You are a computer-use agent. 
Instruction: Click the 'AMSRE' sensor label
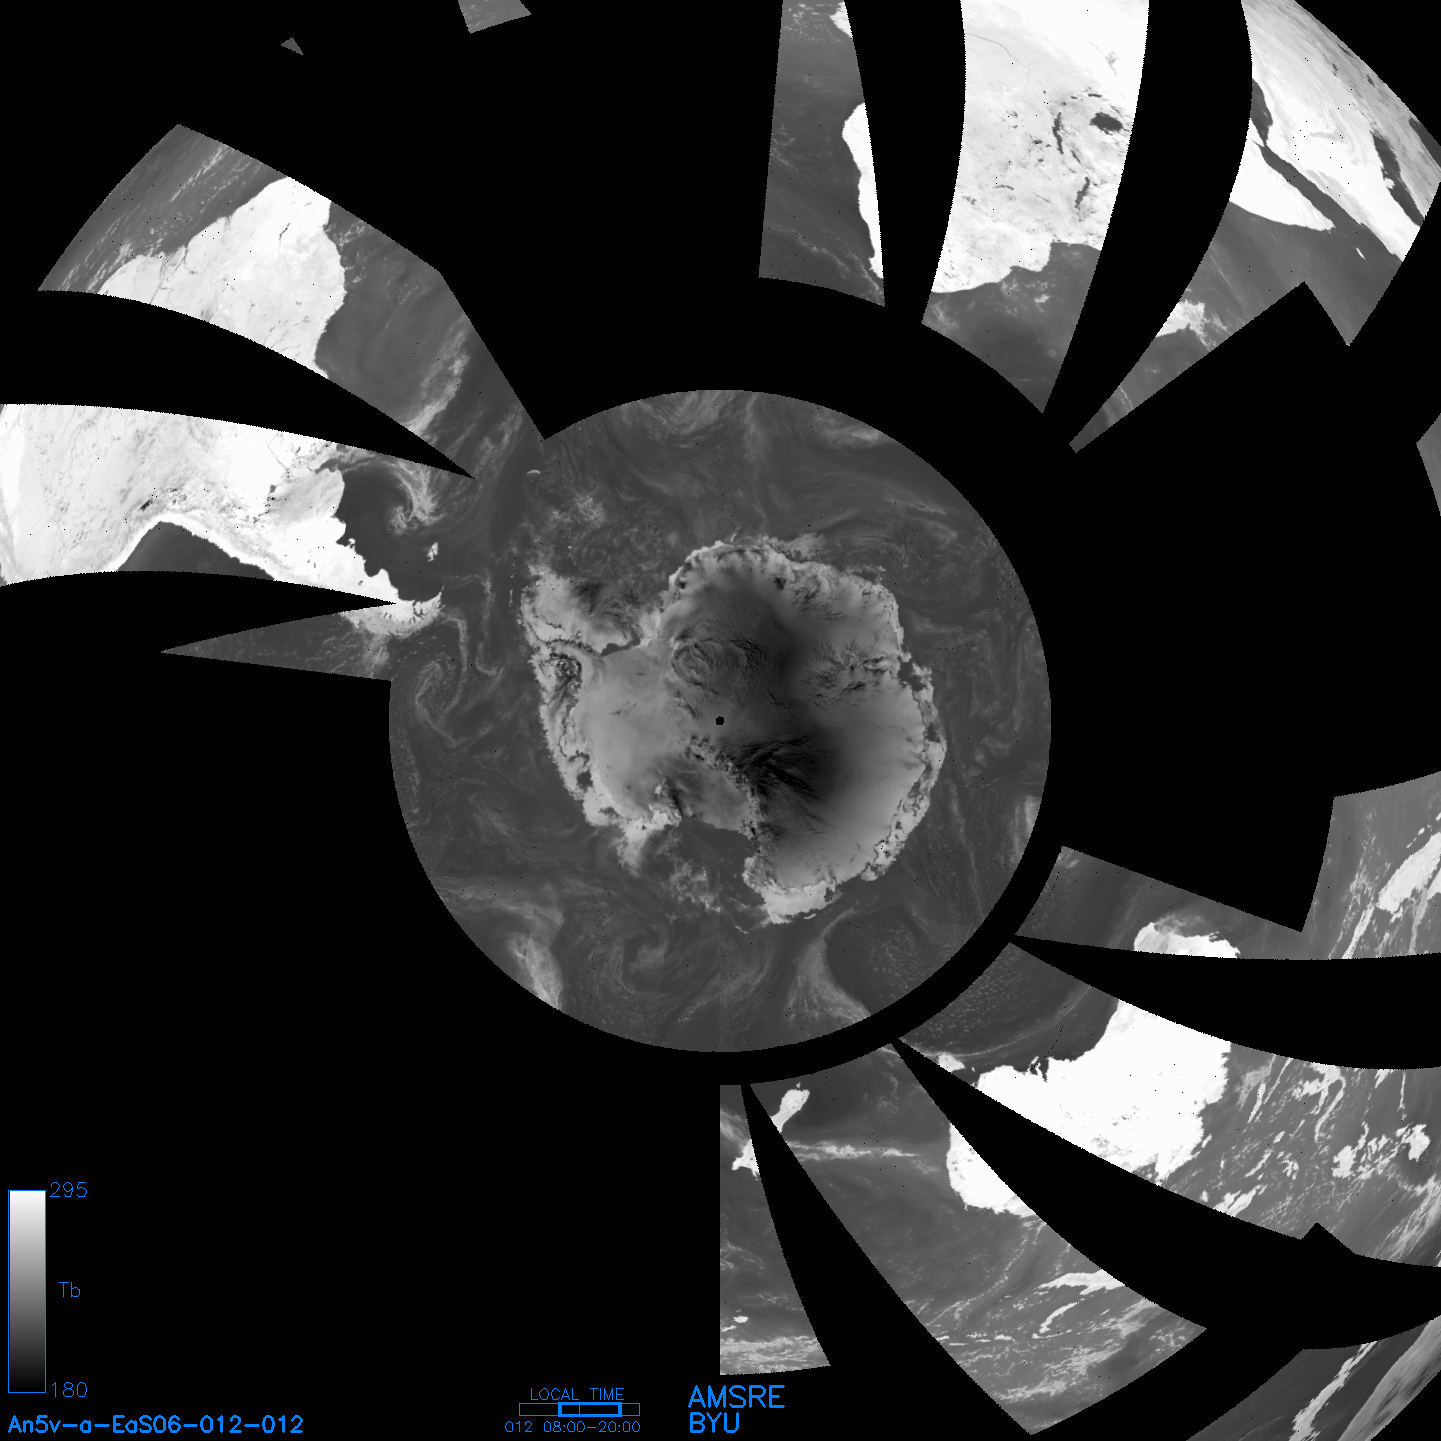[737, 1397]
